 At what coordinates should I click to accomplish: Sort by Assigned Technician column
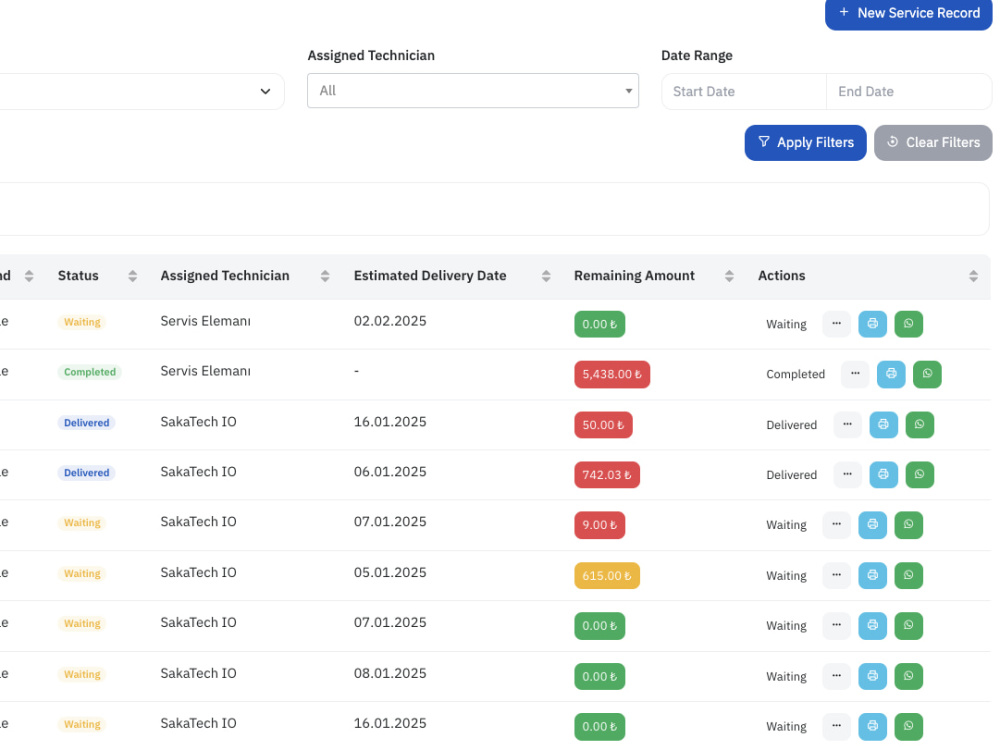coord(325,276)
